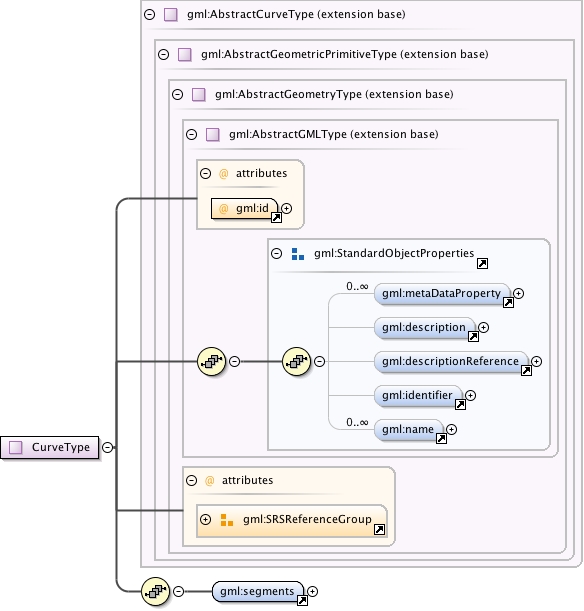Expand gml:descriptionReference element
This screenshot has width=584, height=611.
click(536, 362)
